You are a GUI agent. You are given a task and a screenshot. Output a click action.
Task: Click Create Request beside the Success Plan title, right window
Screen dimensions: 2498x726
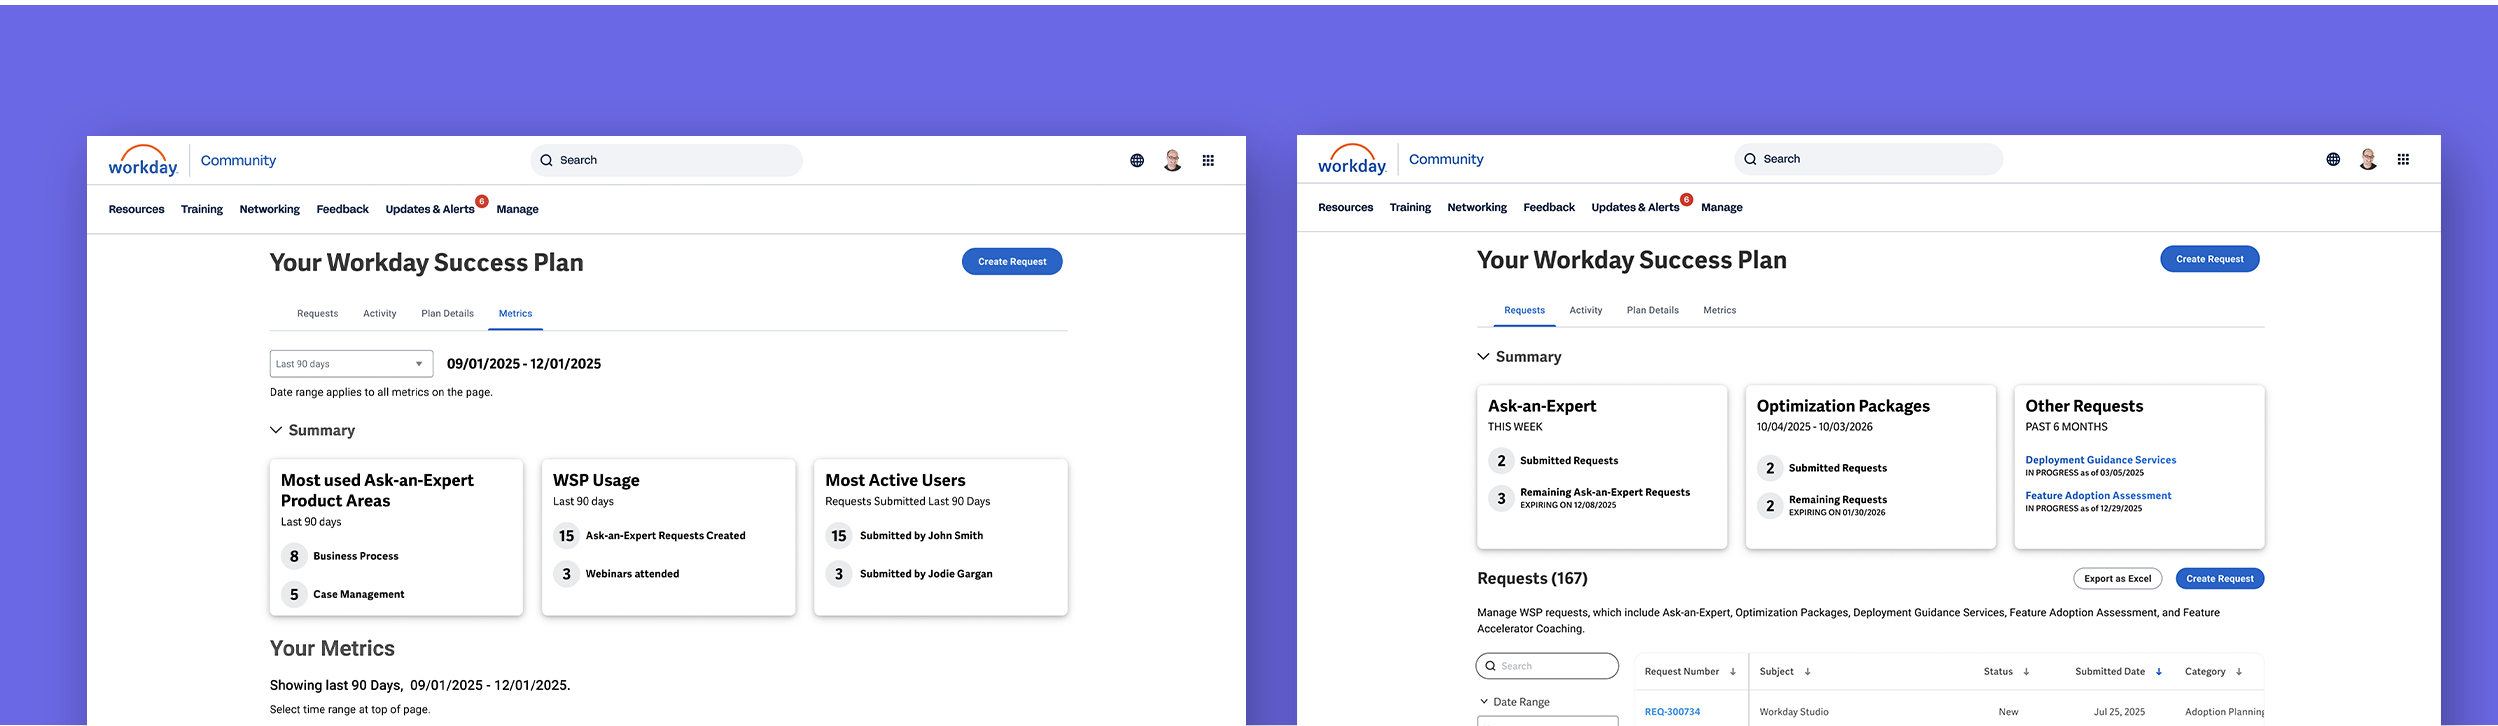2210,259
